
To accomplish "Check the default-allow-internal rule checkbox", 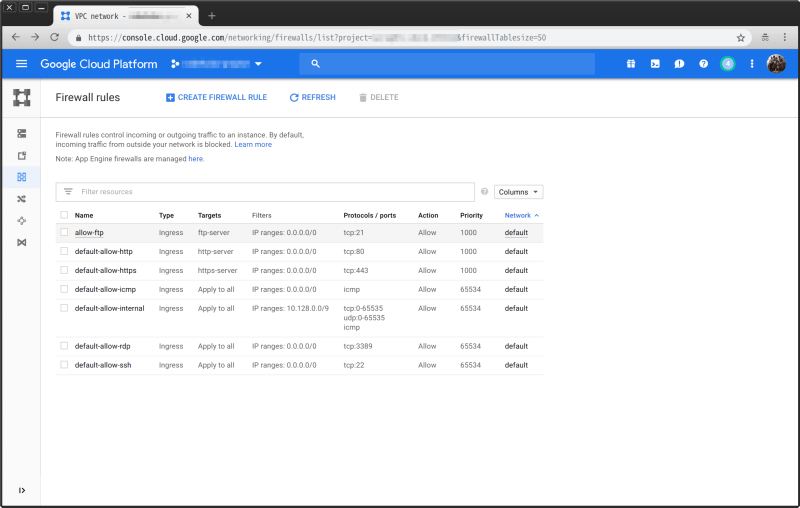I will tap(64, 308).
